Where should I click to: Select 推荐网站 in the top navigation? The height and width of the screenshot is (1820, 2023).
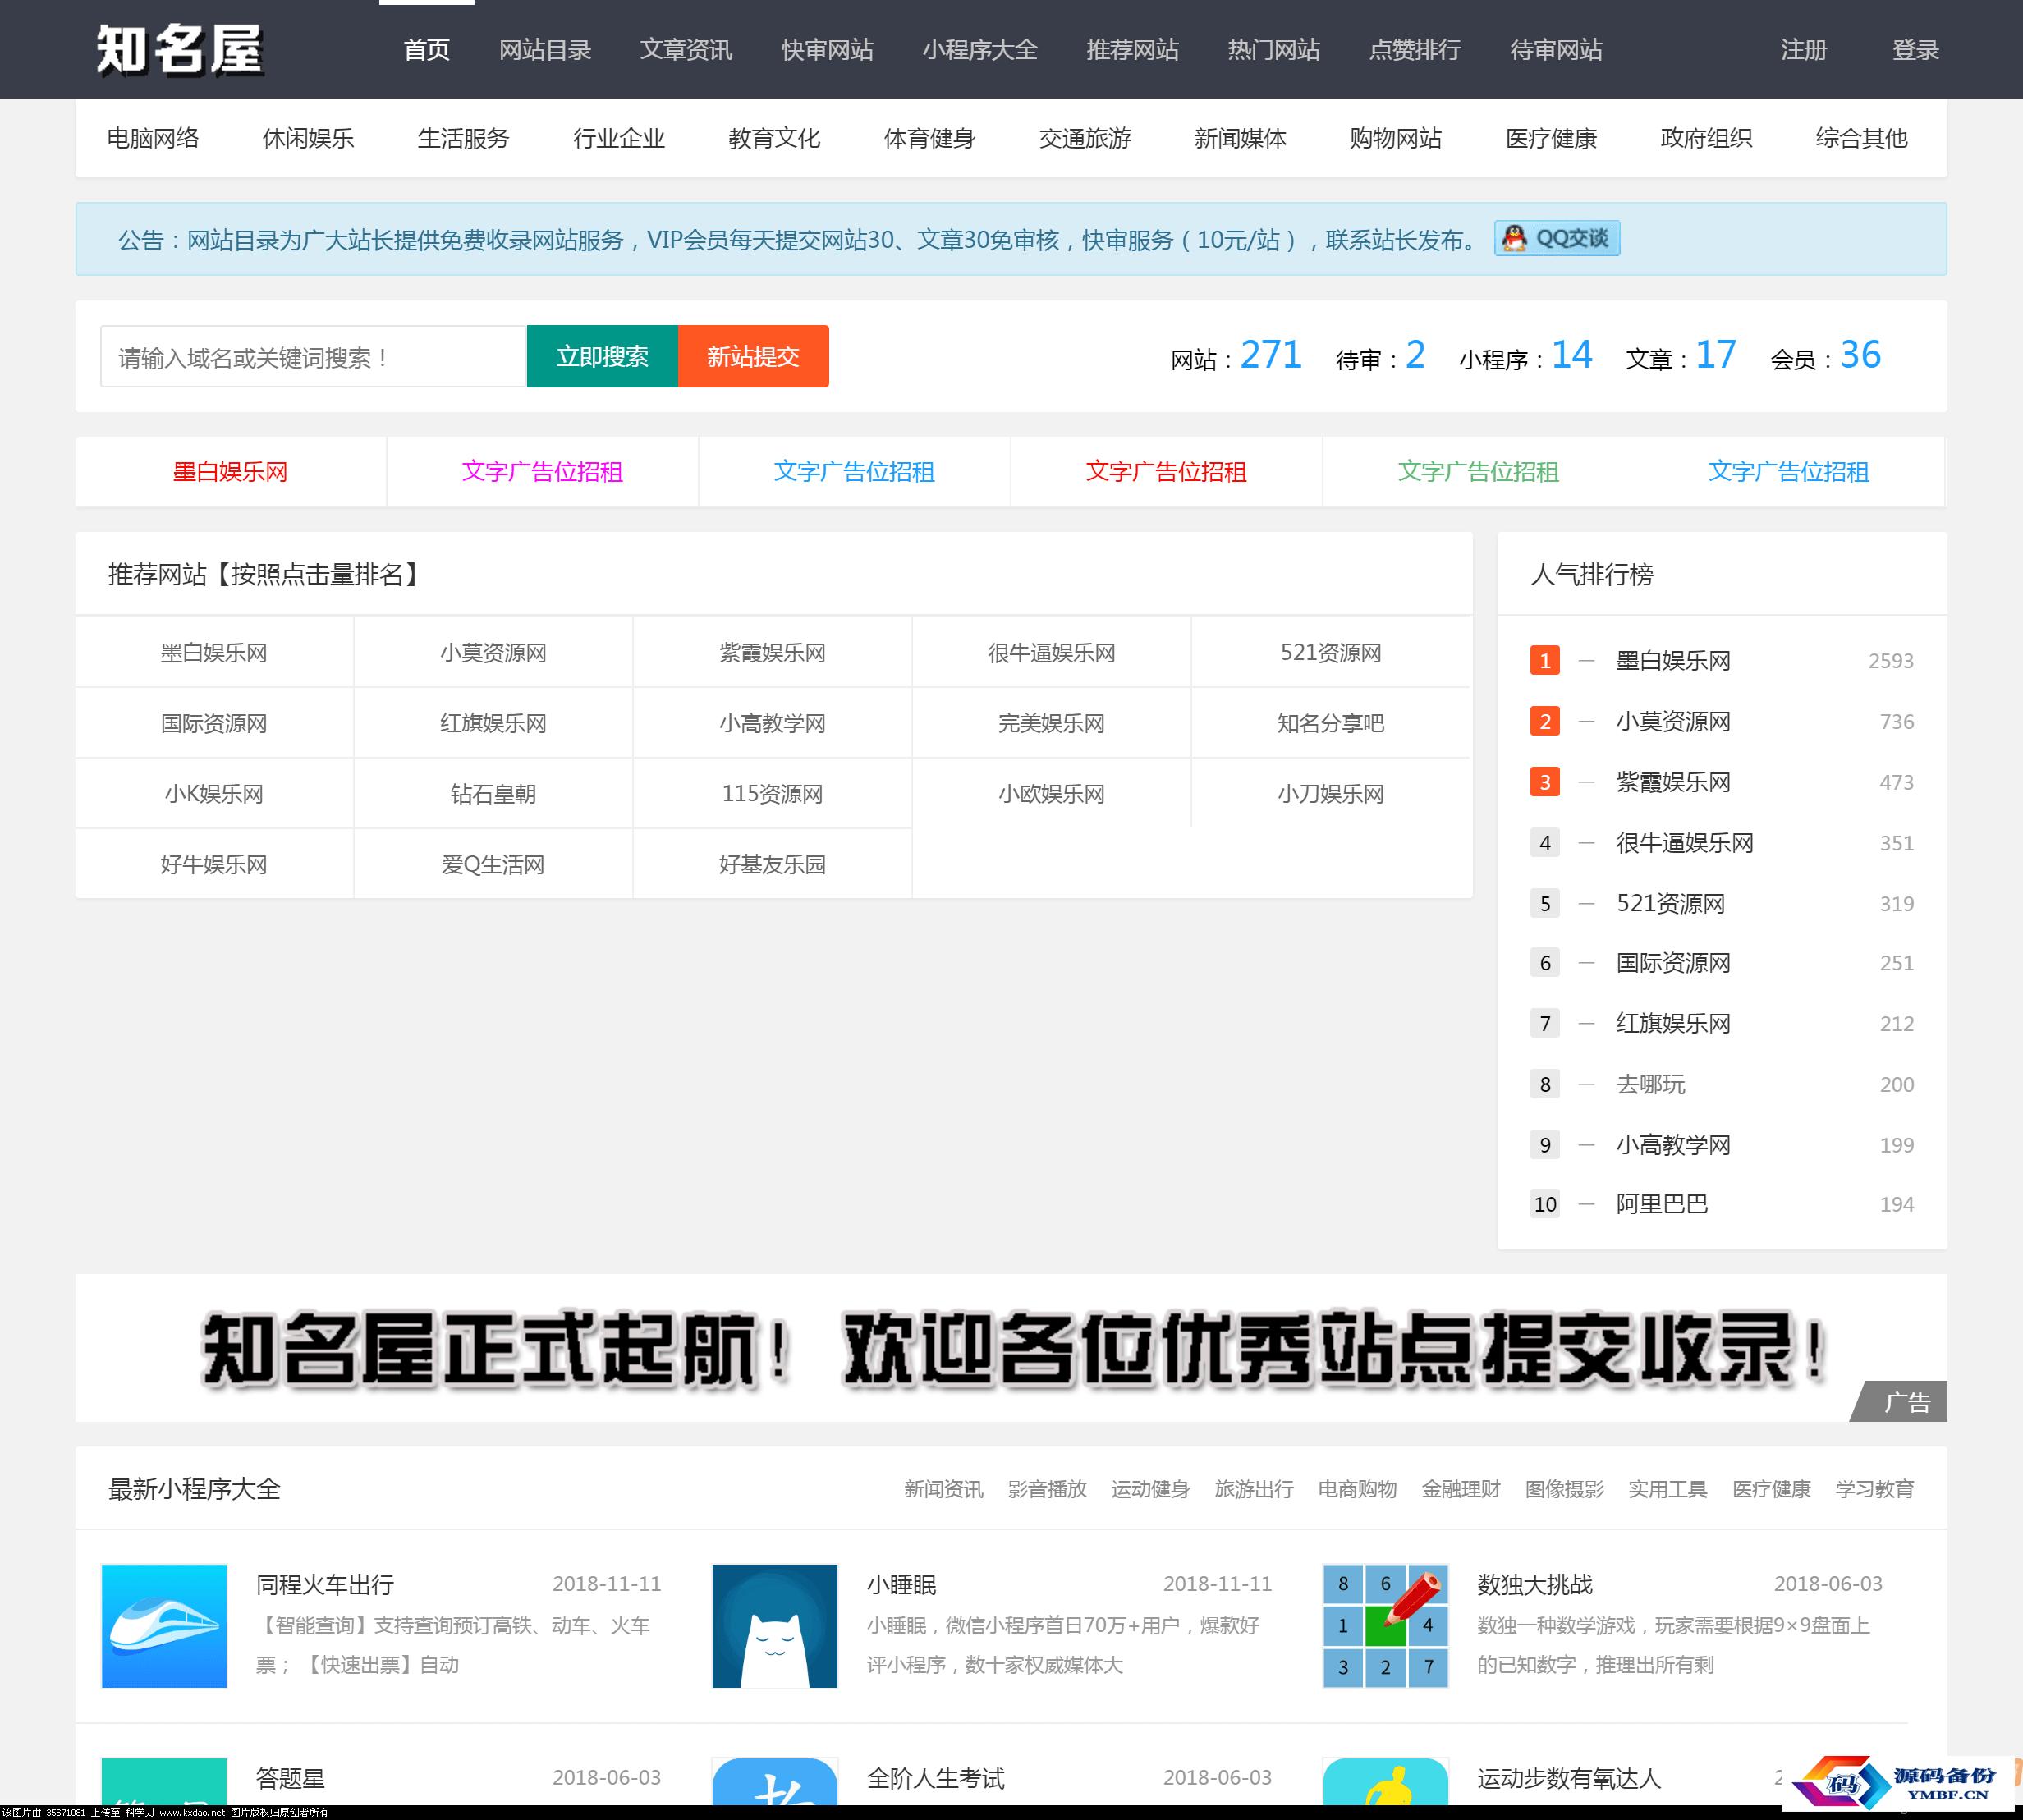(x=1133, y=49)
